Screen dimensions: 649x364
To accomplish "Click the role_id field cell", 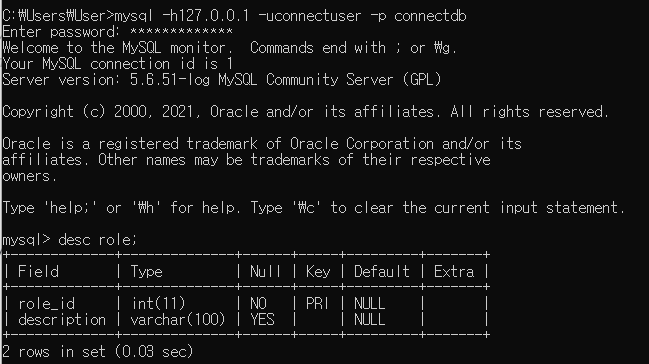I will coord(46,304).
